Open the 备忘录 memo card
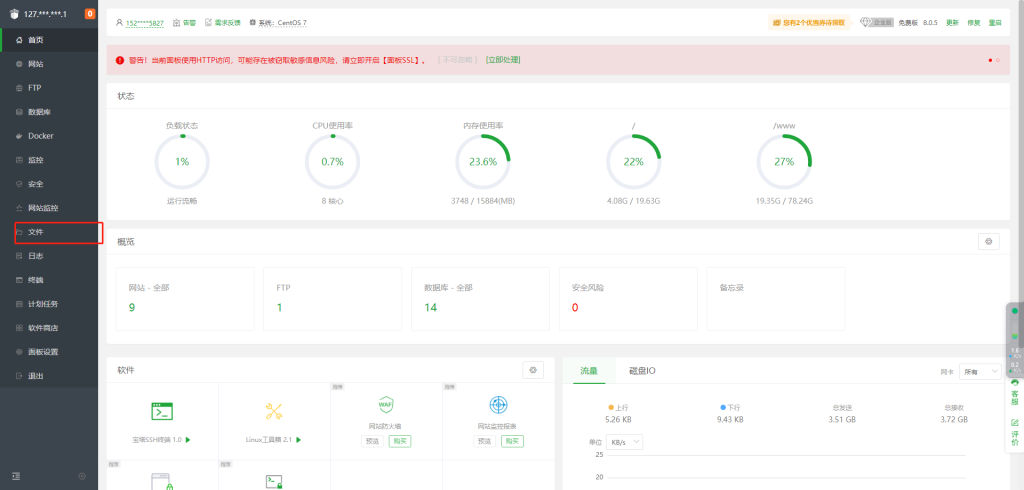The height and width of the screenshot is (490, 1024). [x=776, y=299]
